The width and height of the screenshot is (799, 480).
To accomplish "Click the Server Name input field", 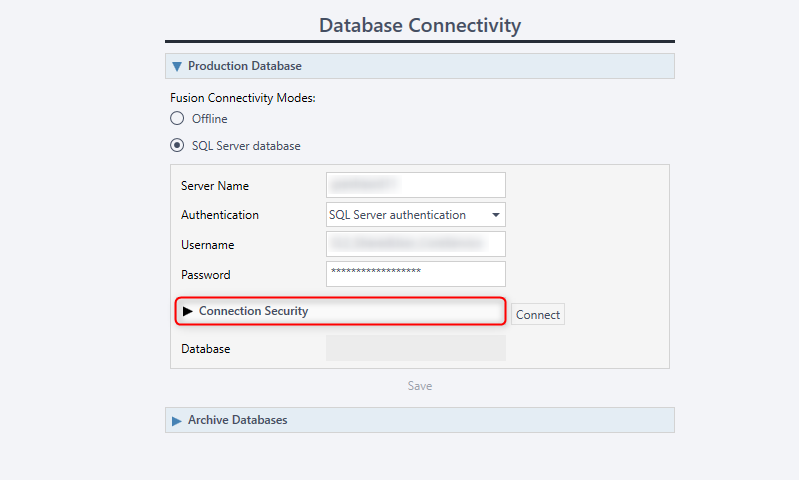I will click(416, 185).
